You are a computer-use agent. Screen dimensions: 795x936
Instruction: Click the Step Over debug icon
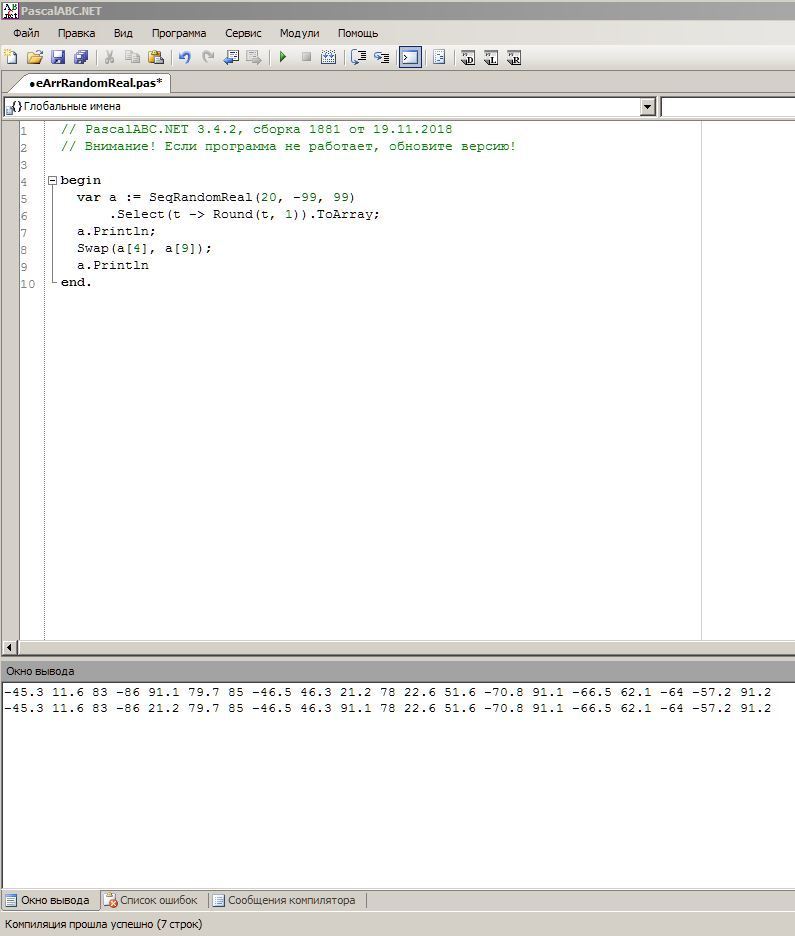358,58
